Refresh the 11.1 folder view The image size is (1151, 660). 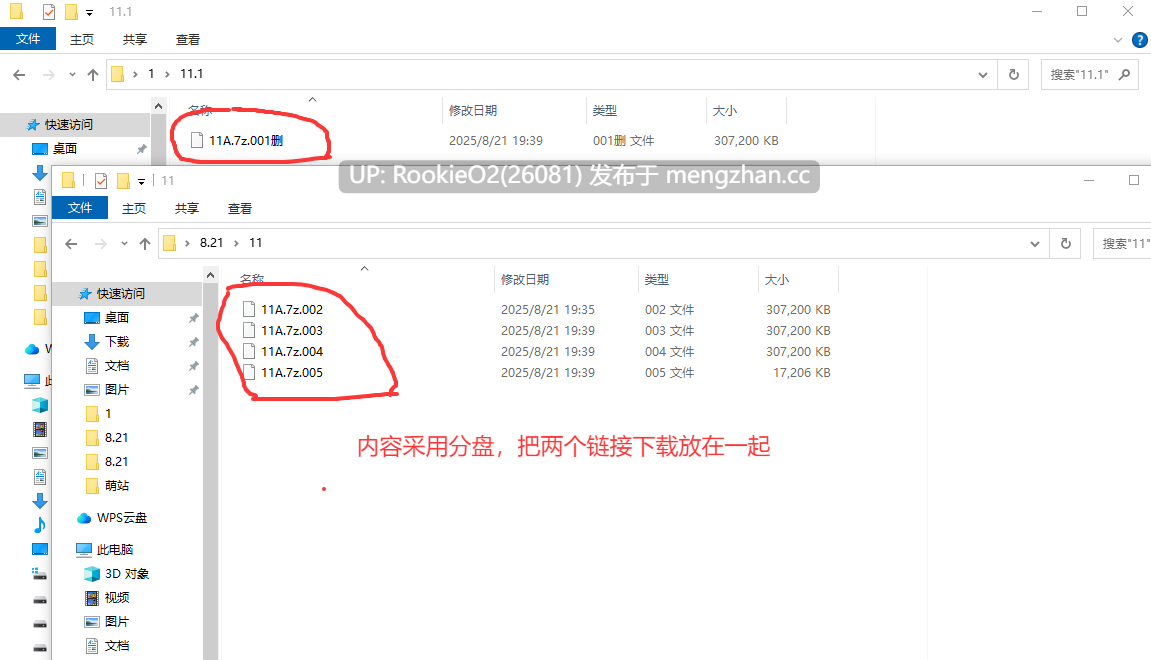click(x=1014, y=75)
